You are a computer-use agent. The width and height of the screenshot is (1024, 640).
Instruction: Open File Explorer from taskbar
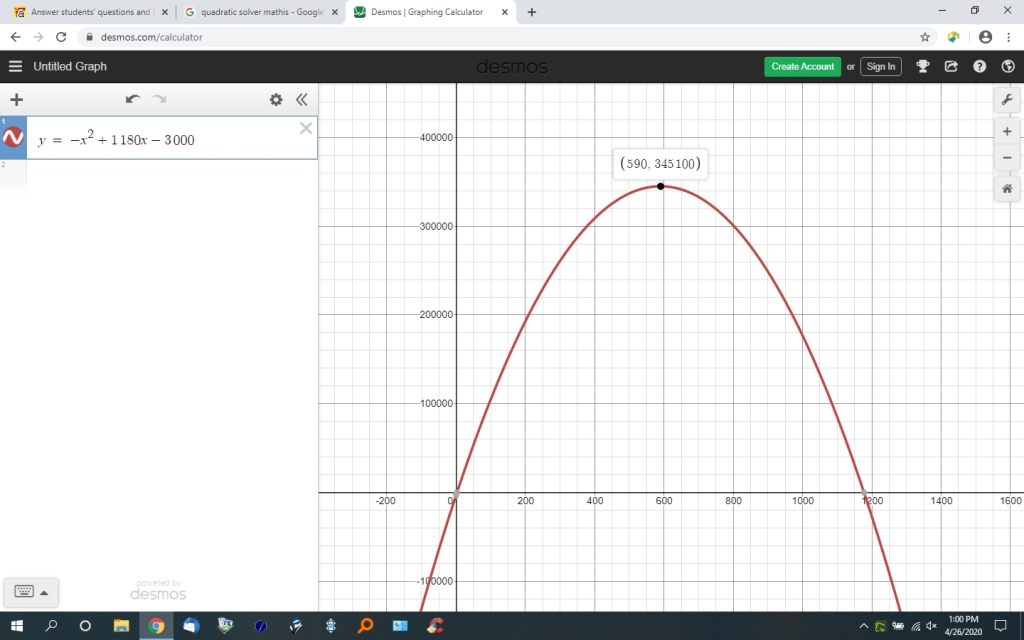tap(121, 626)
